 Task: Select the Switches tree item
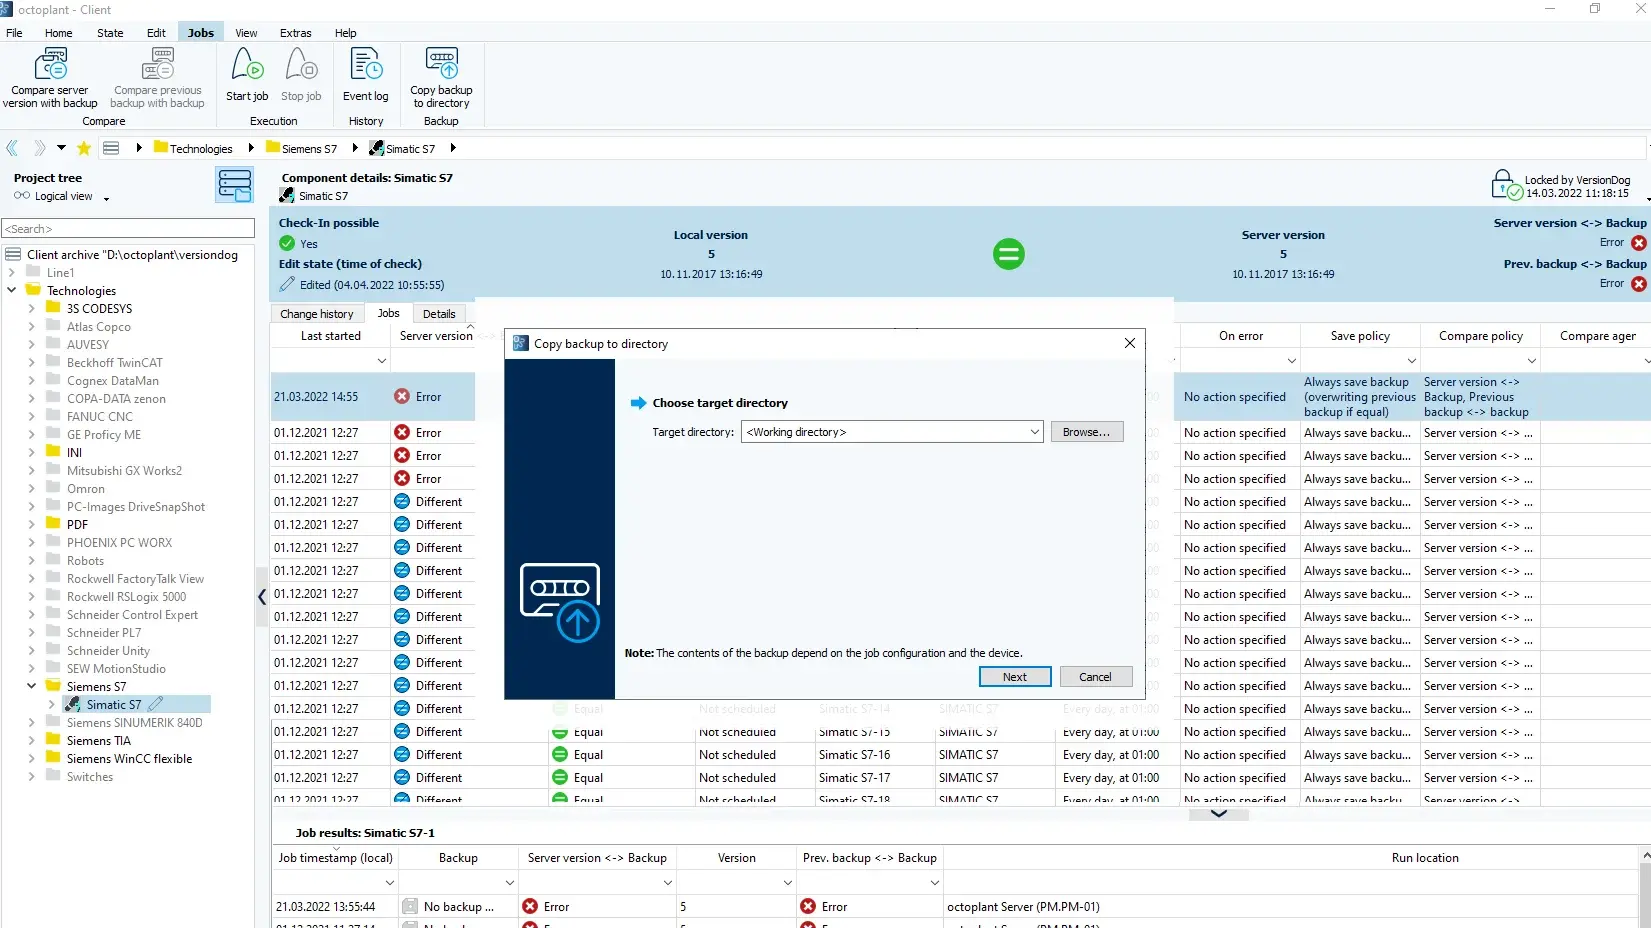[90, 777]
